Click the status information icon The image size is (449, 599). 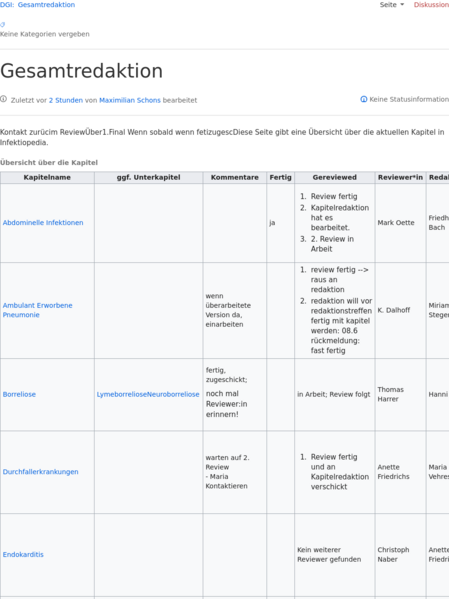point(363,99)
